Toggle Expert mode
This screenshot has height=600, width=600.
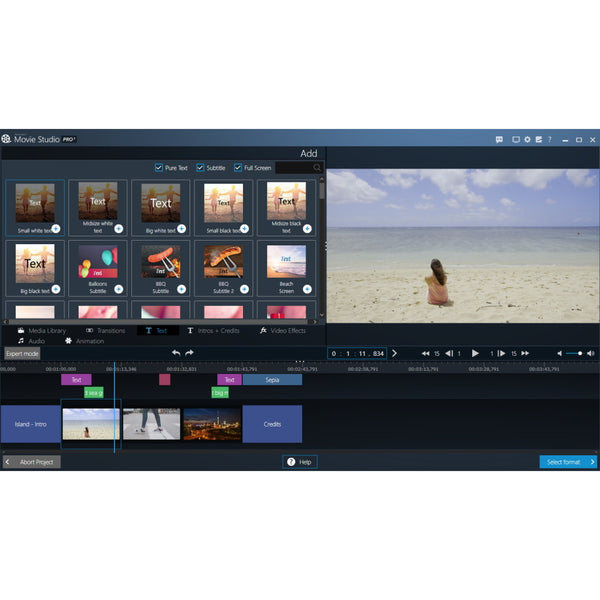(x=22, y=354)
